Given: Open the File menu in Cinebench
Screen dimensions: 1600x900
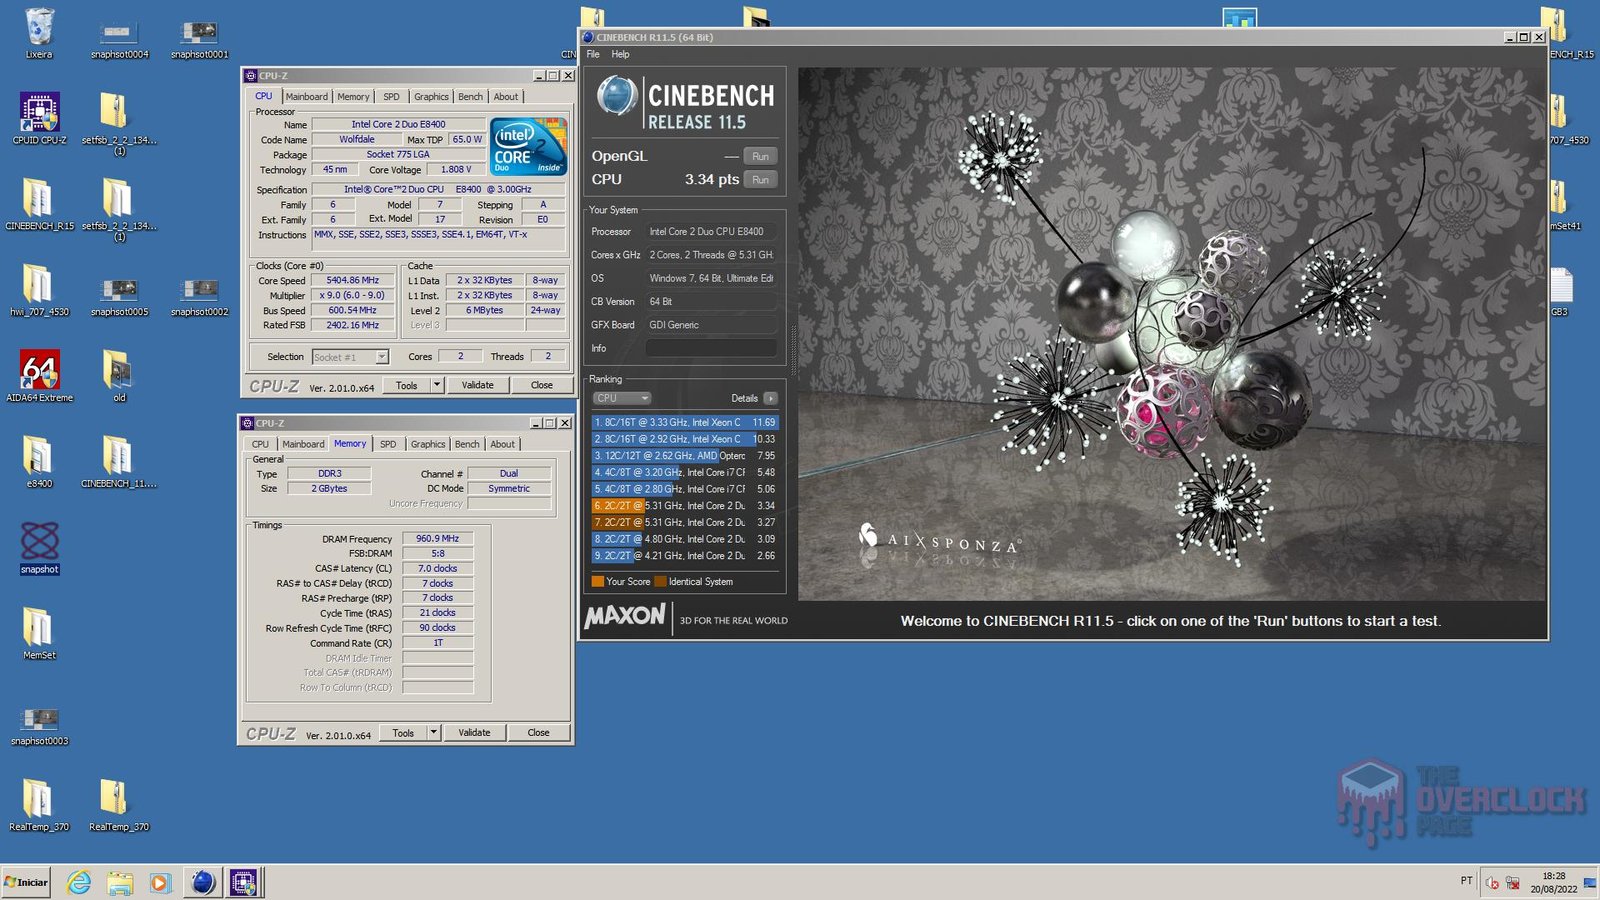Looking at the screenshot, I should point(592,54).
